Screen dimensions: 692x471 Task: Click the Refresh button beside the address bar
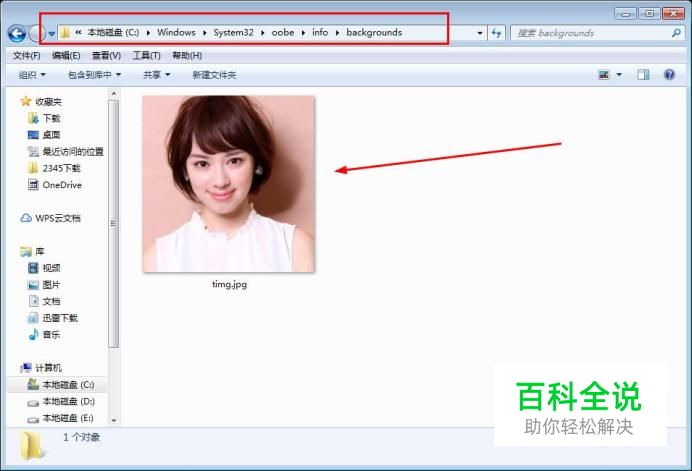[x=496, y=33]
